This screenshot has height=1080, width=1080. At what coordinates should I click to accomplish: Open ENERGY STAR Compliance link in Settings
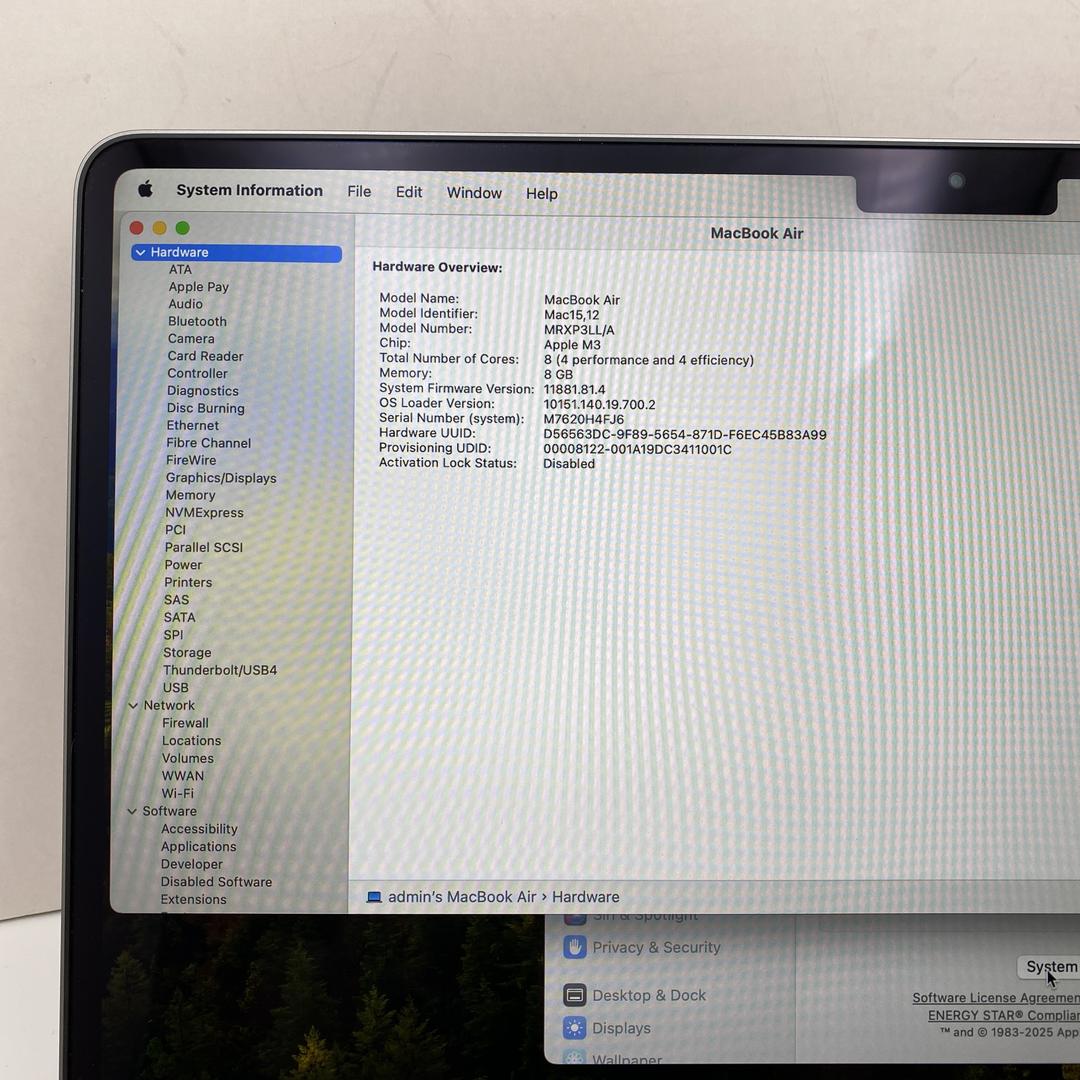point(1004,1015)
